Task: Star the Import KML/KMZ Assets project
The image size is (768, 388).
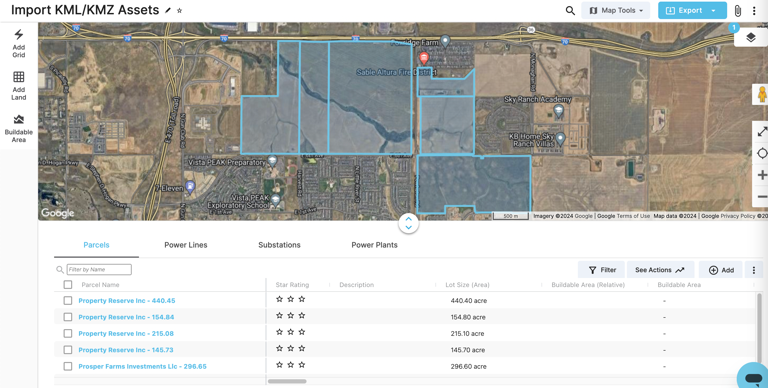Action: pyautogui.click(x=179, y=10)
